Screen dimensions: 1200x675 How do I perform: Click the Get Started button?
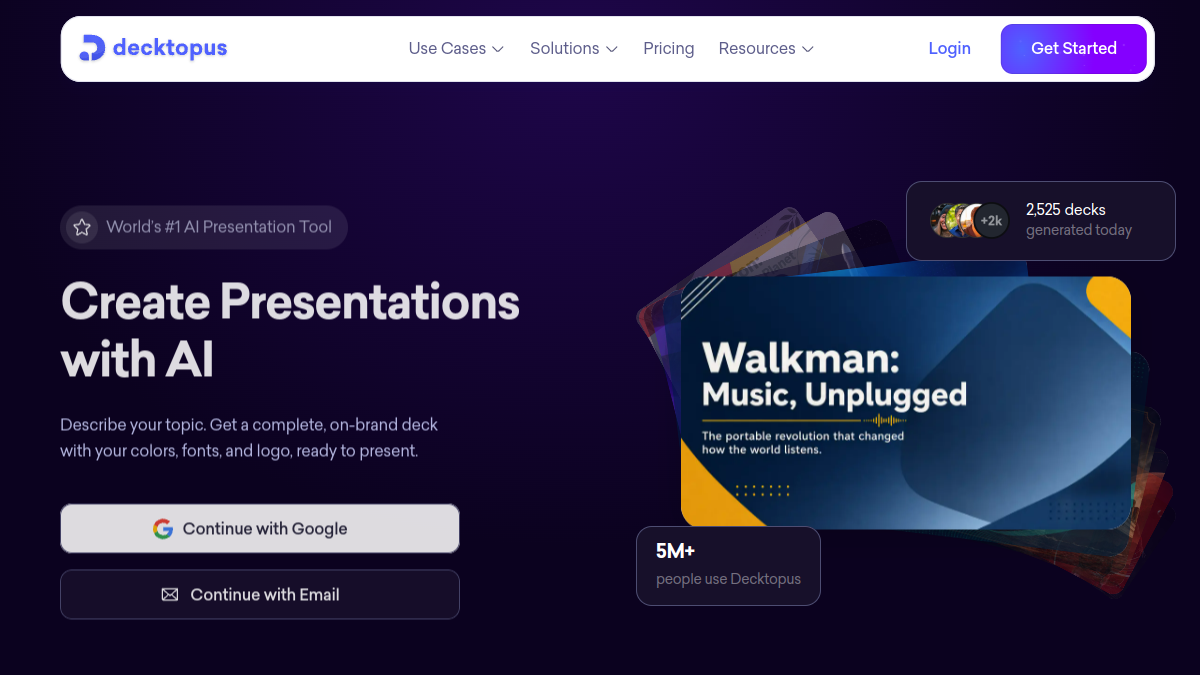tap(1074, 48)
